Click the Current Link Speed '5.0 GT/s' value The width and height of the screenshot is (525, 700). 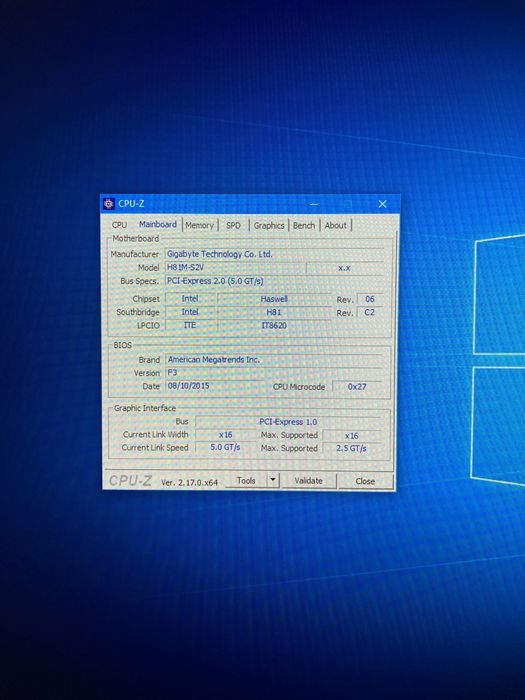[225, 447]
